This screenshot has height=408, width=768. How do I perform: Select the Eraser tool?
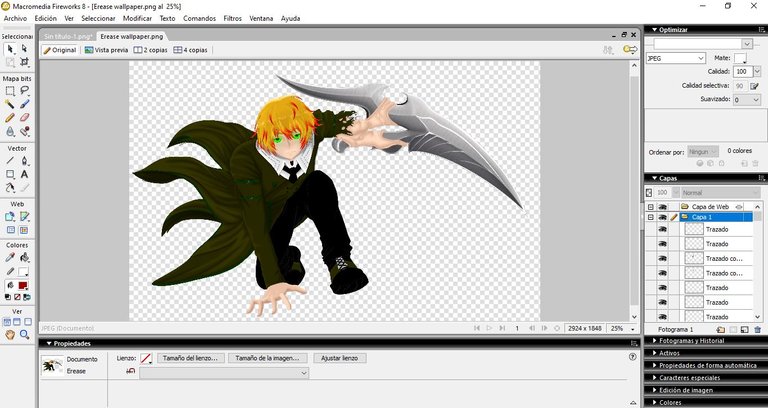24,118
